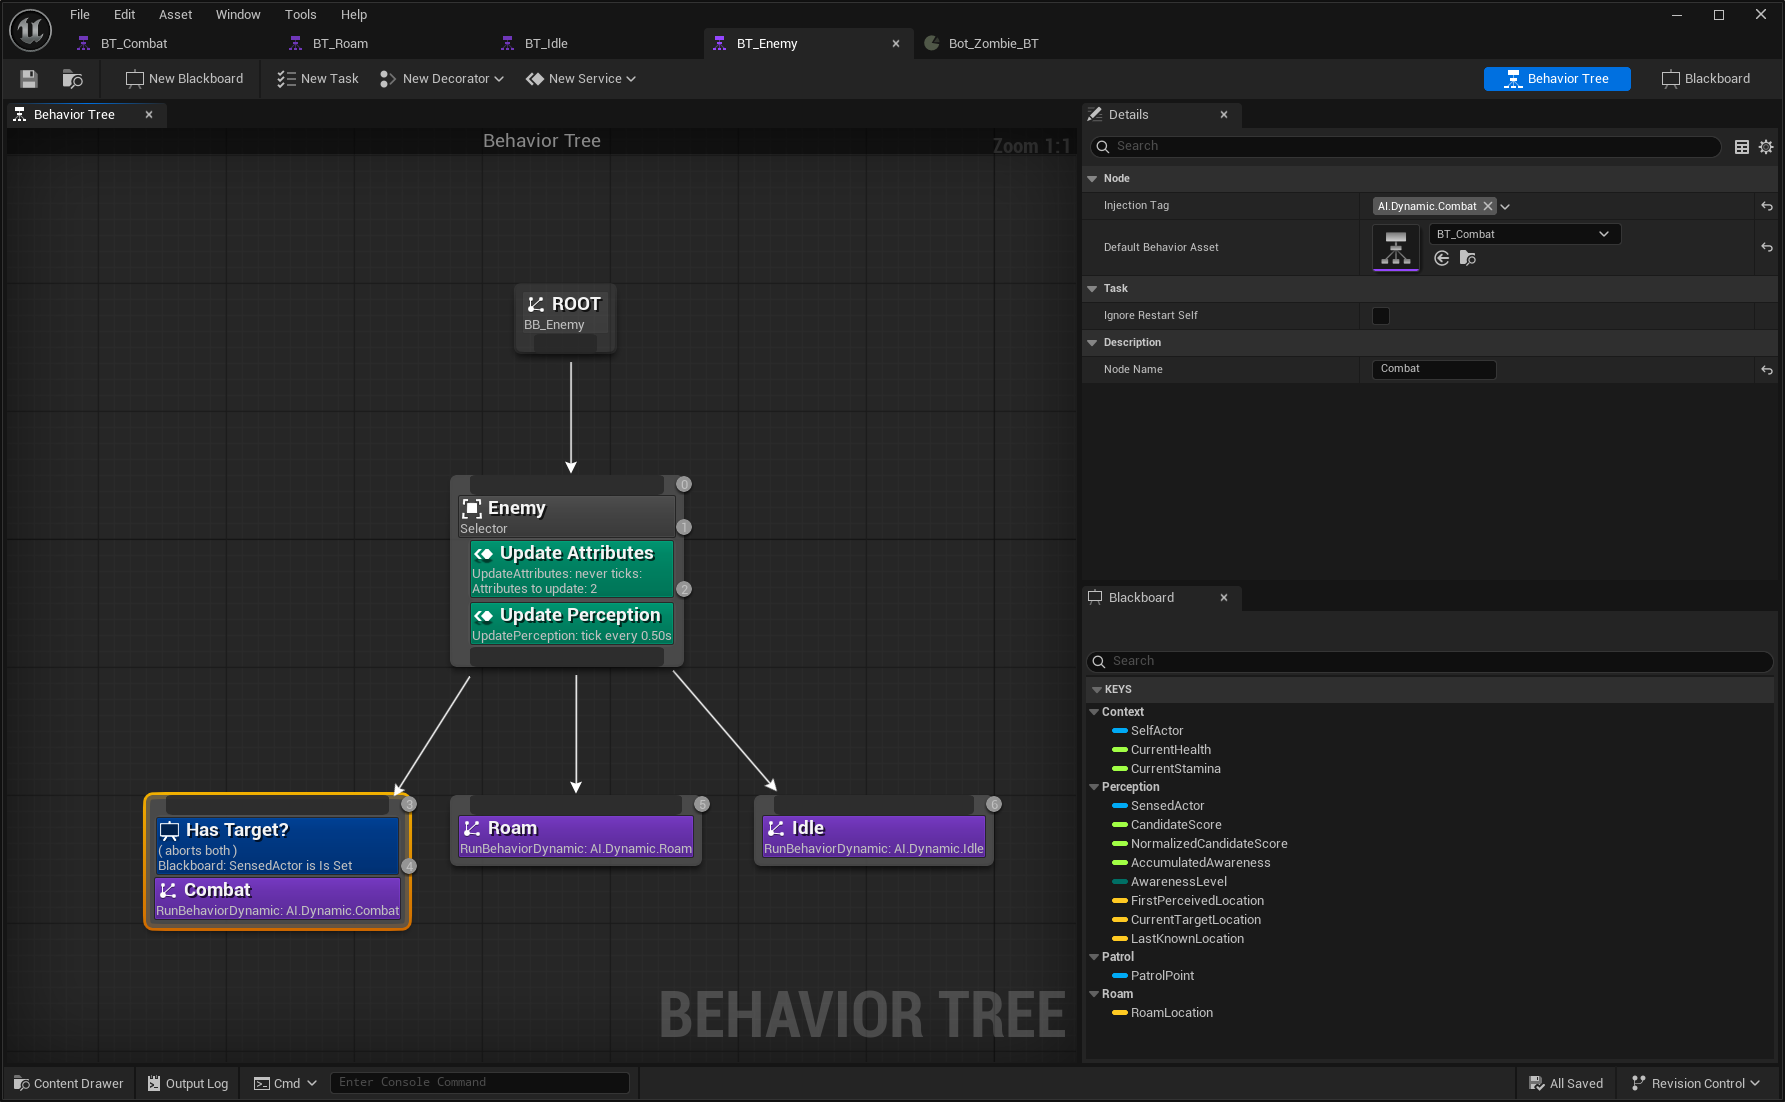Screen dimensions: 1785x1102
Task: Click the Use Selected Asset arrow icon
Action: 1441,257
